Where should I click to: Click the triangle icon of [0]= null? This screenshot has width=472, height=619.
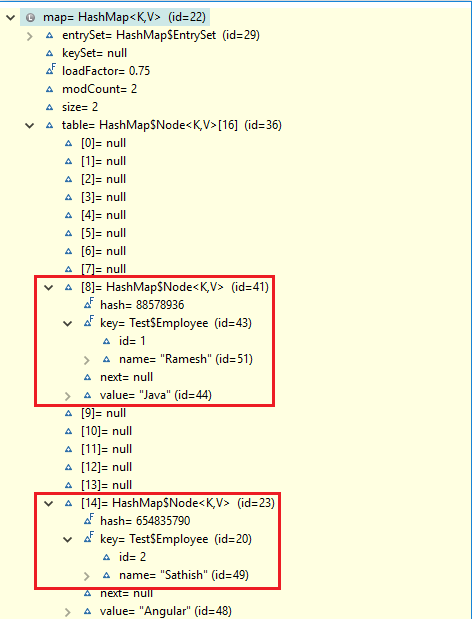[x=69, y=143]
